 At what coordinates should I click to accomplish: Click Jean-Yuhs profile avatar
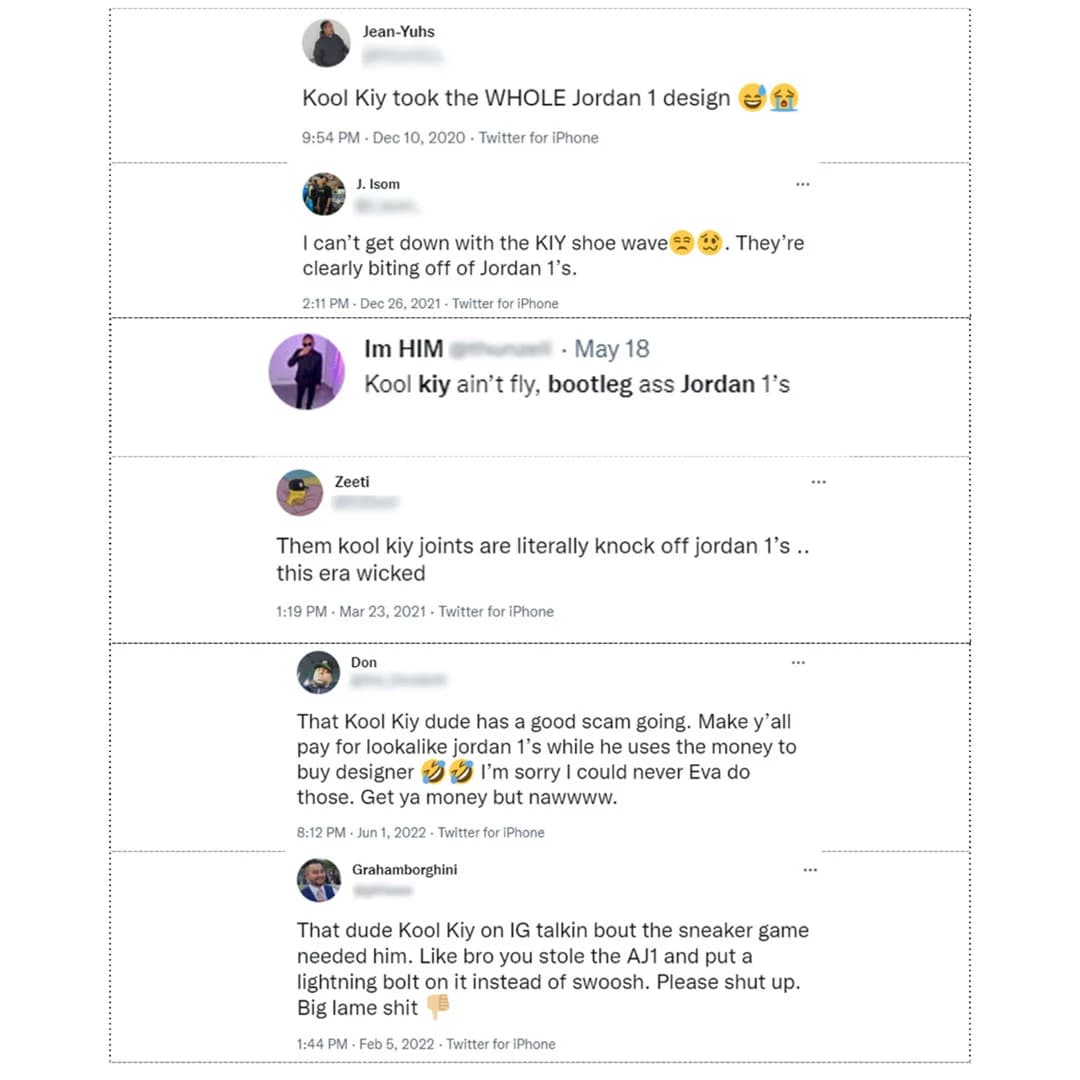(x=326, y=43)
